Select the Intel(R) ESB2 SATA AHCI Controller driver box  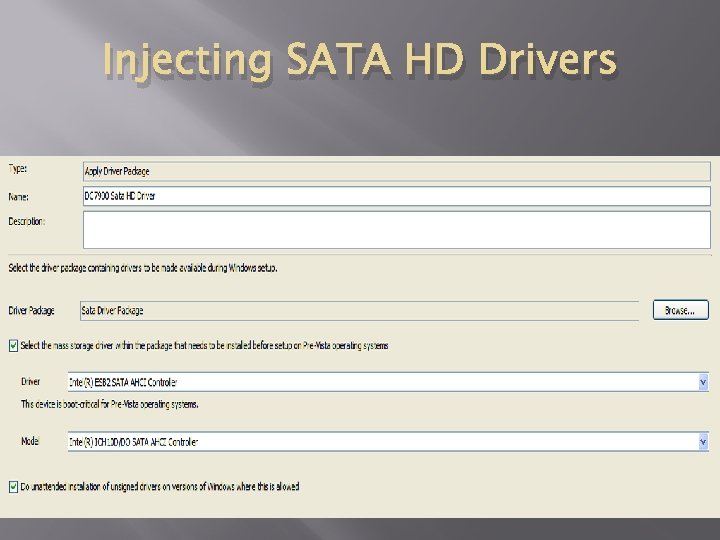388,382
